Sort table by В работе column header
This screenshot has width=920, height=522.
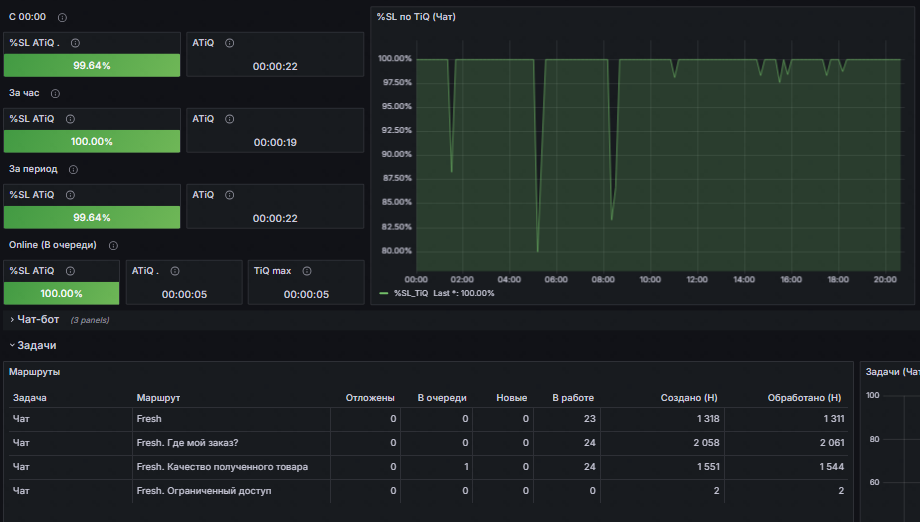(x=573, y=398)
